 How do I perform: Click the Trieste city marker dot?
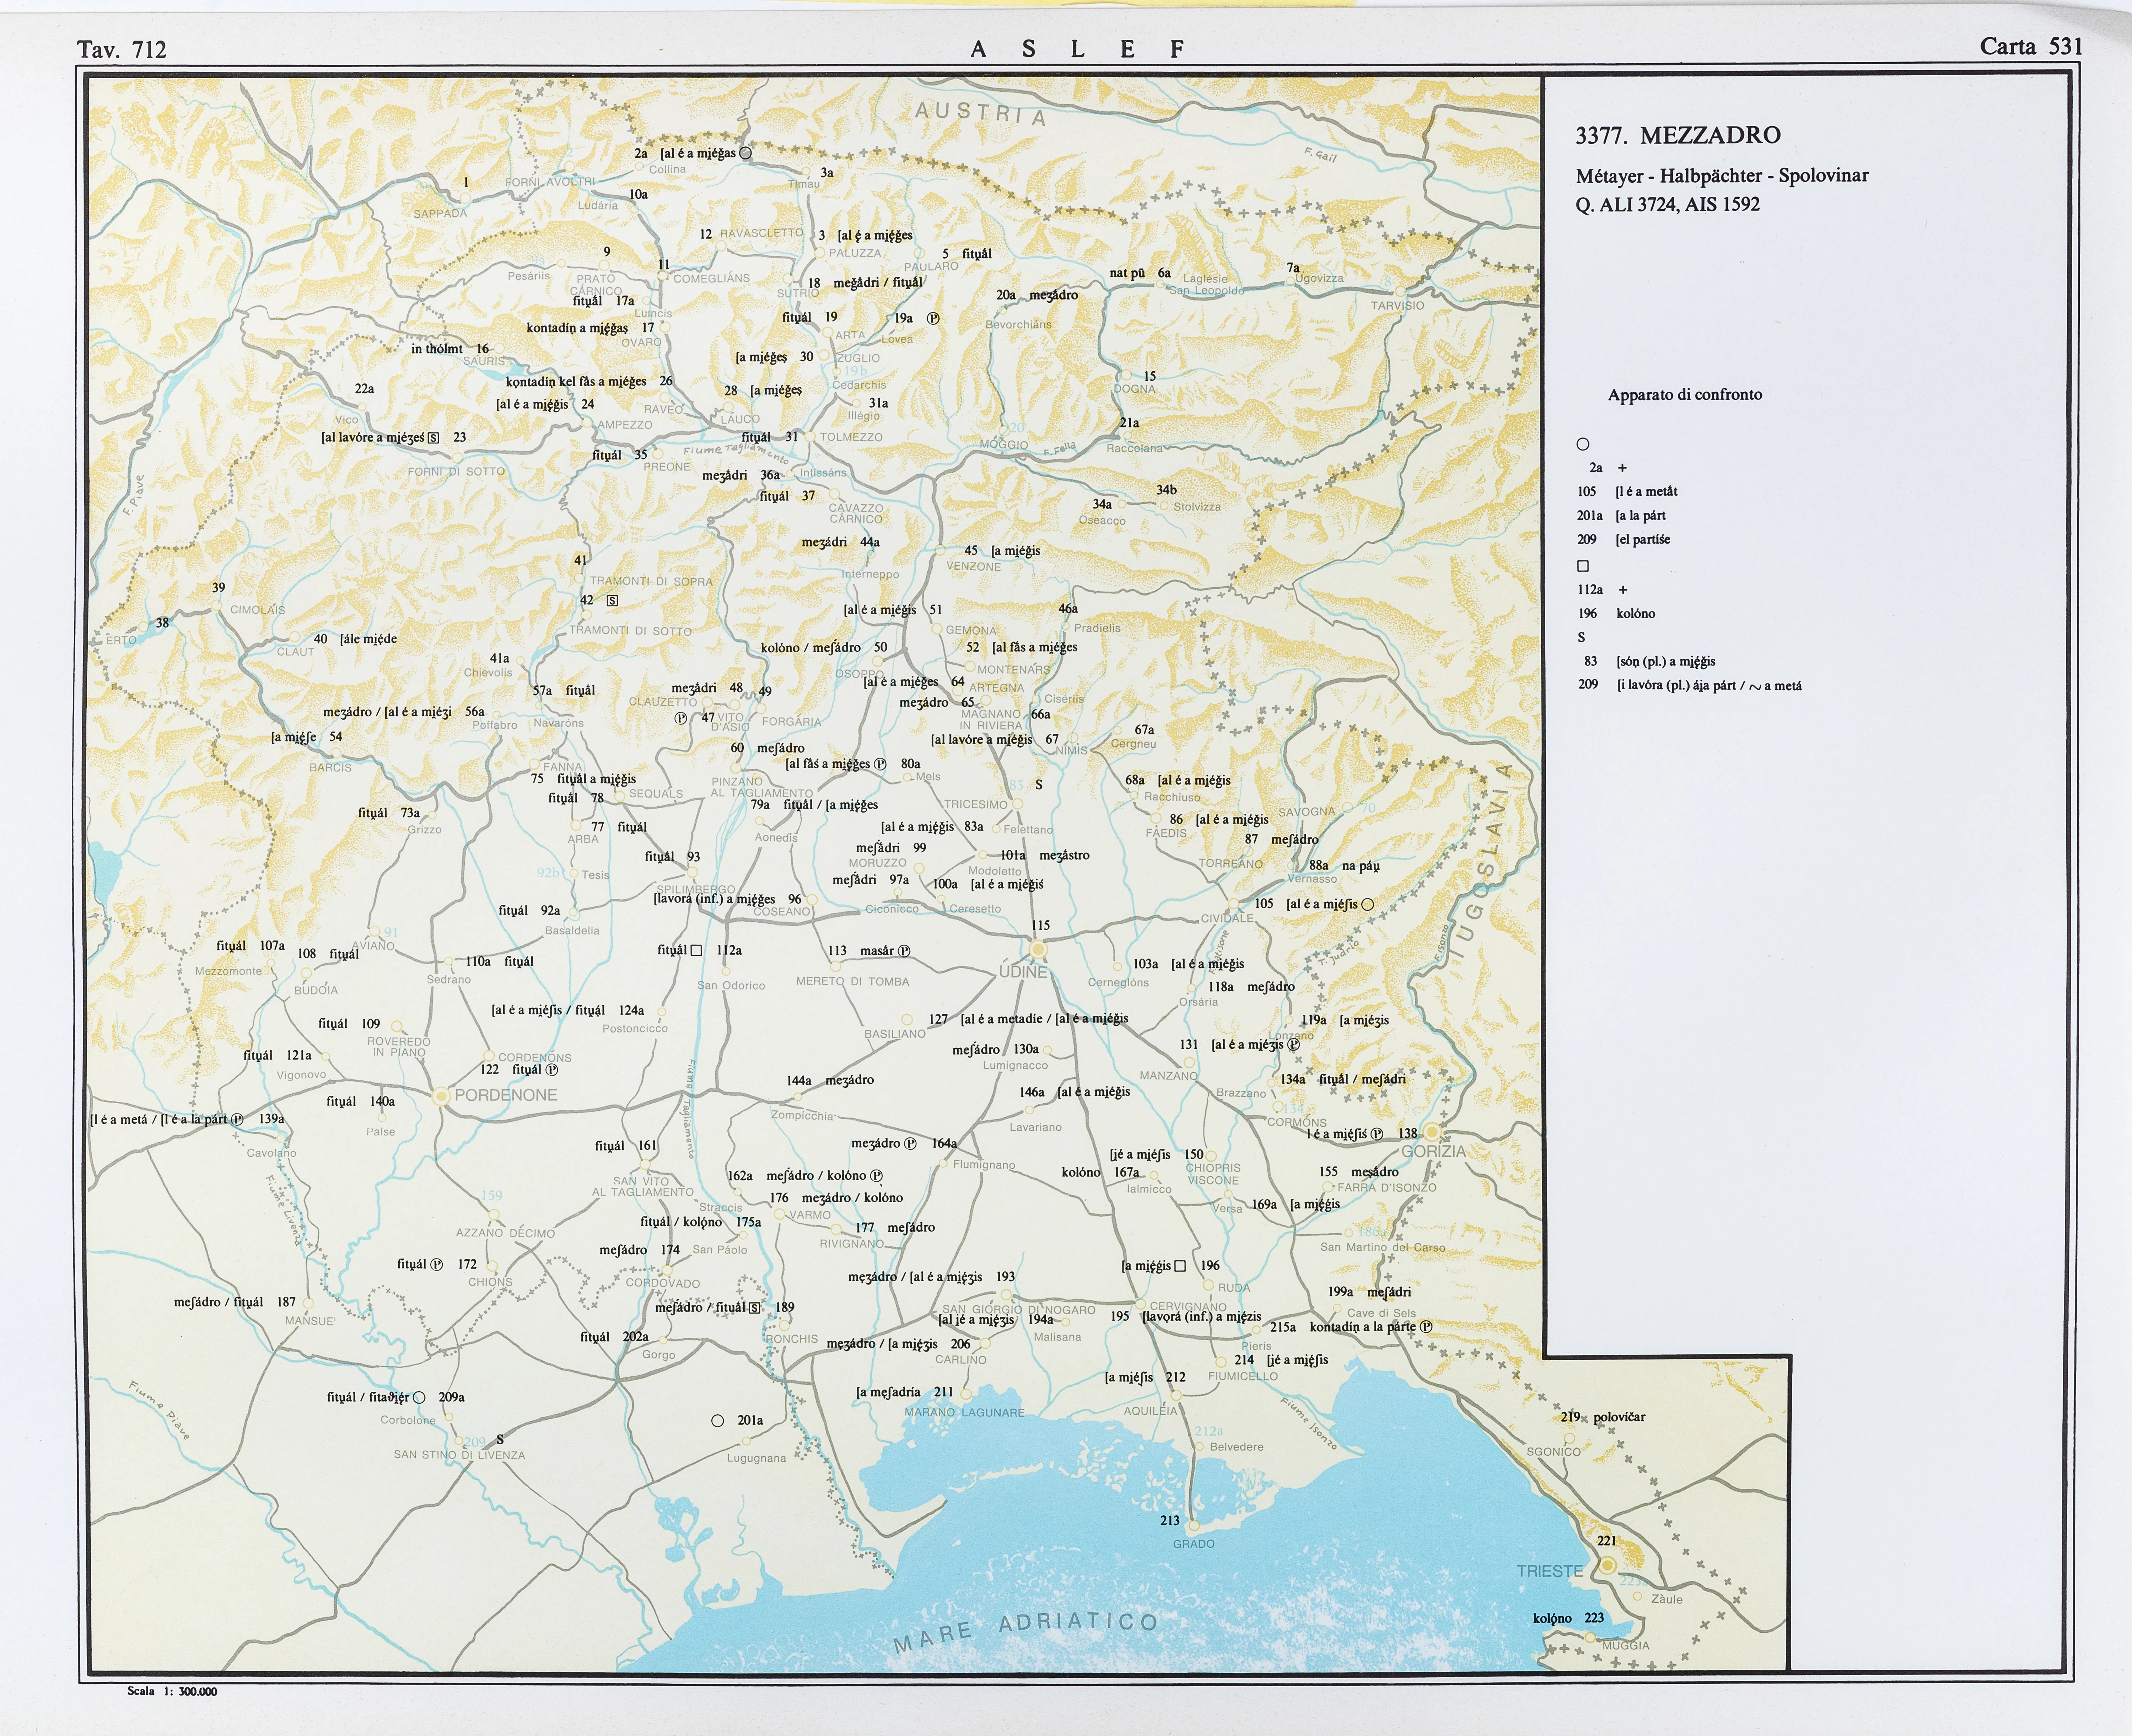pos(1607,1565)
